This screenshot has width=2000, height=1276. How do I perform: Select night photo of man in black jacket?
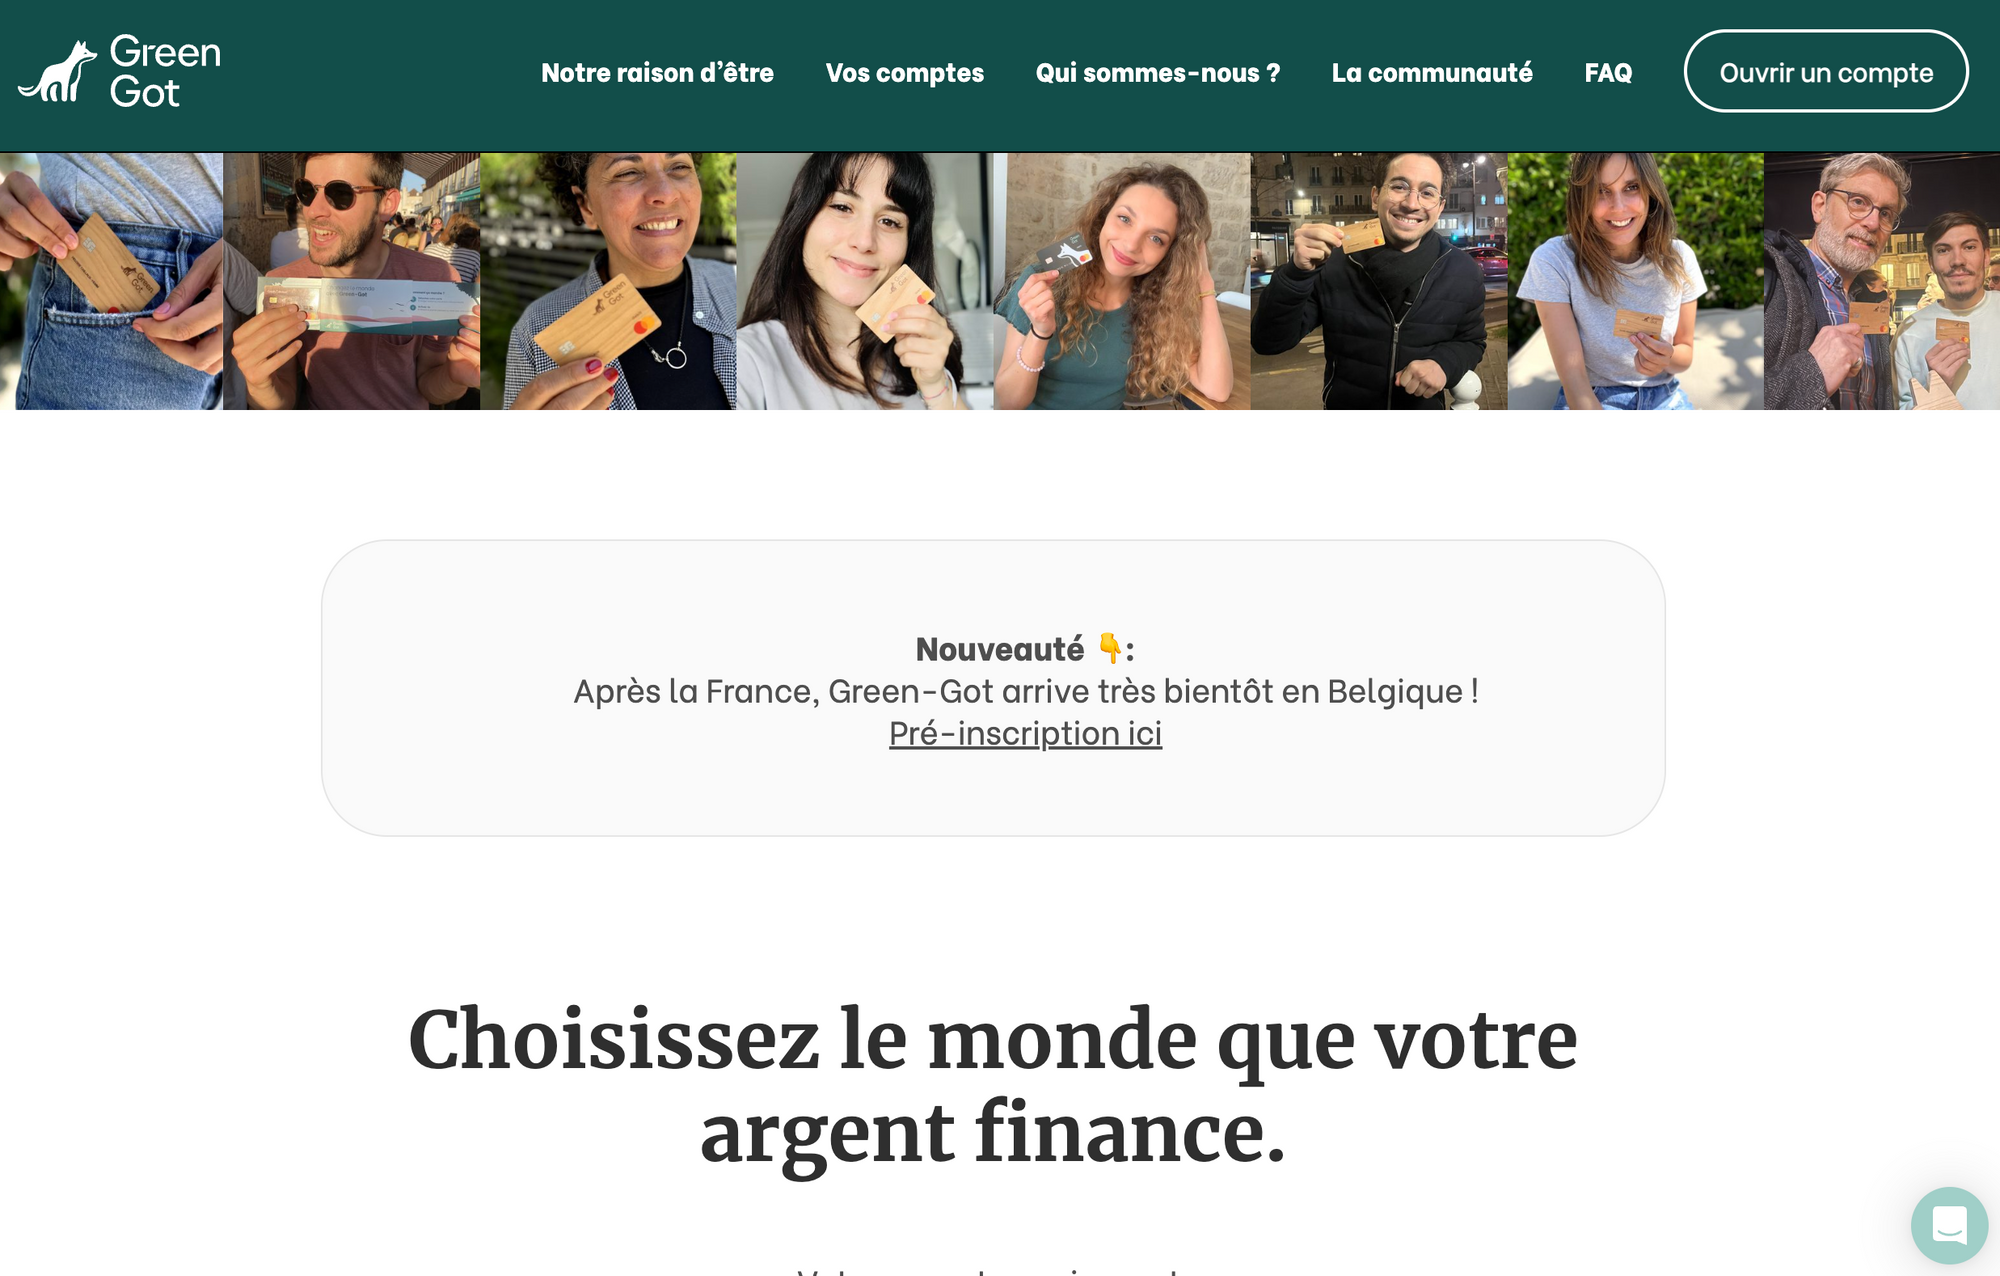[1379, 281]
